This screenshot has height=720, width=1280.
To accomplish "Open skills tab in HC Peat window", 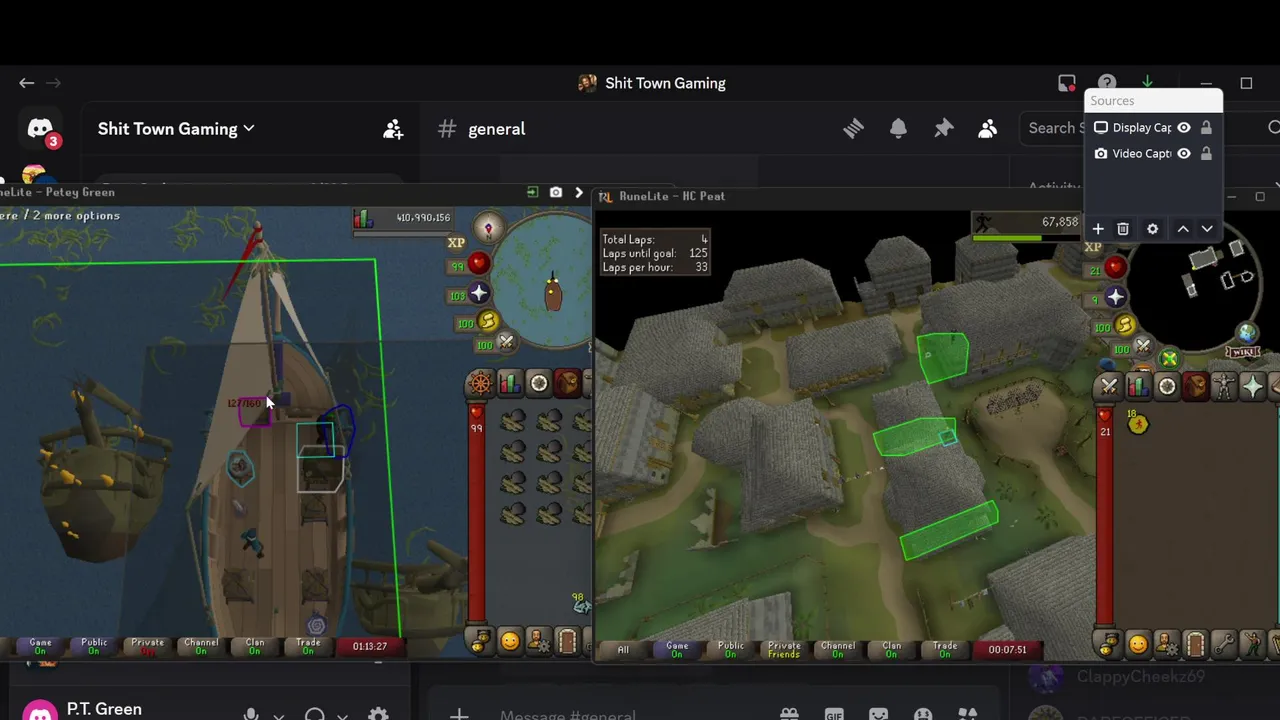I will (x=1138, y=387).
